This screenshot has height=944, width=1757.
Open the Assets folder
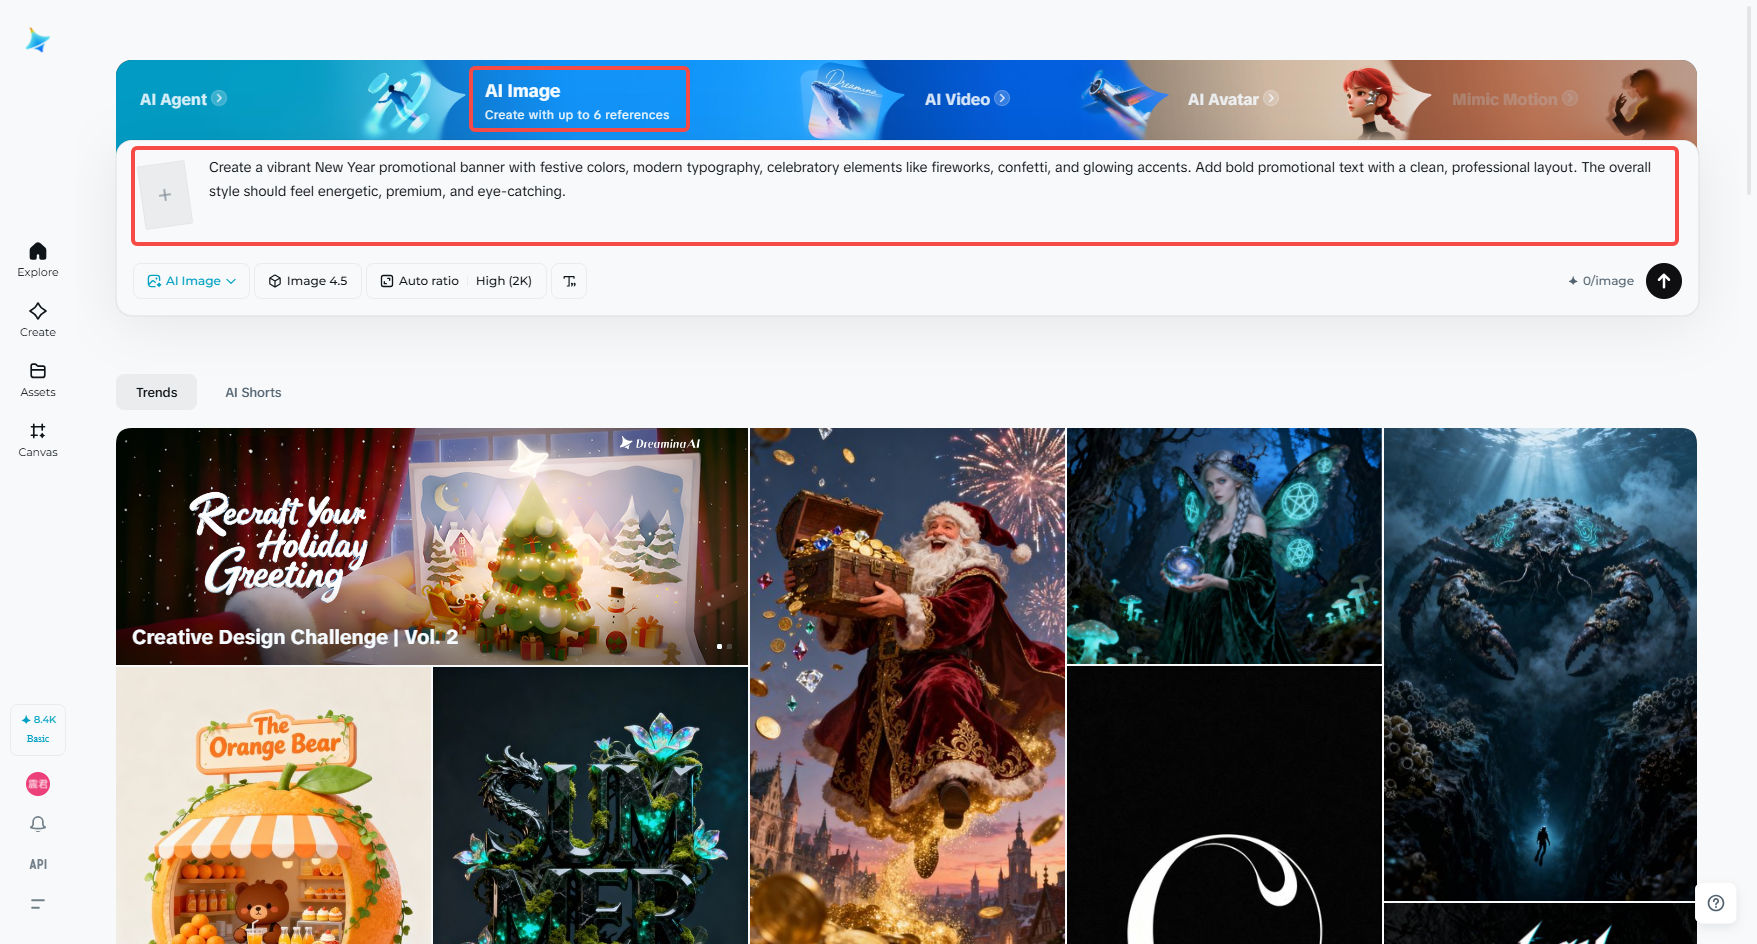pos(38,379)
